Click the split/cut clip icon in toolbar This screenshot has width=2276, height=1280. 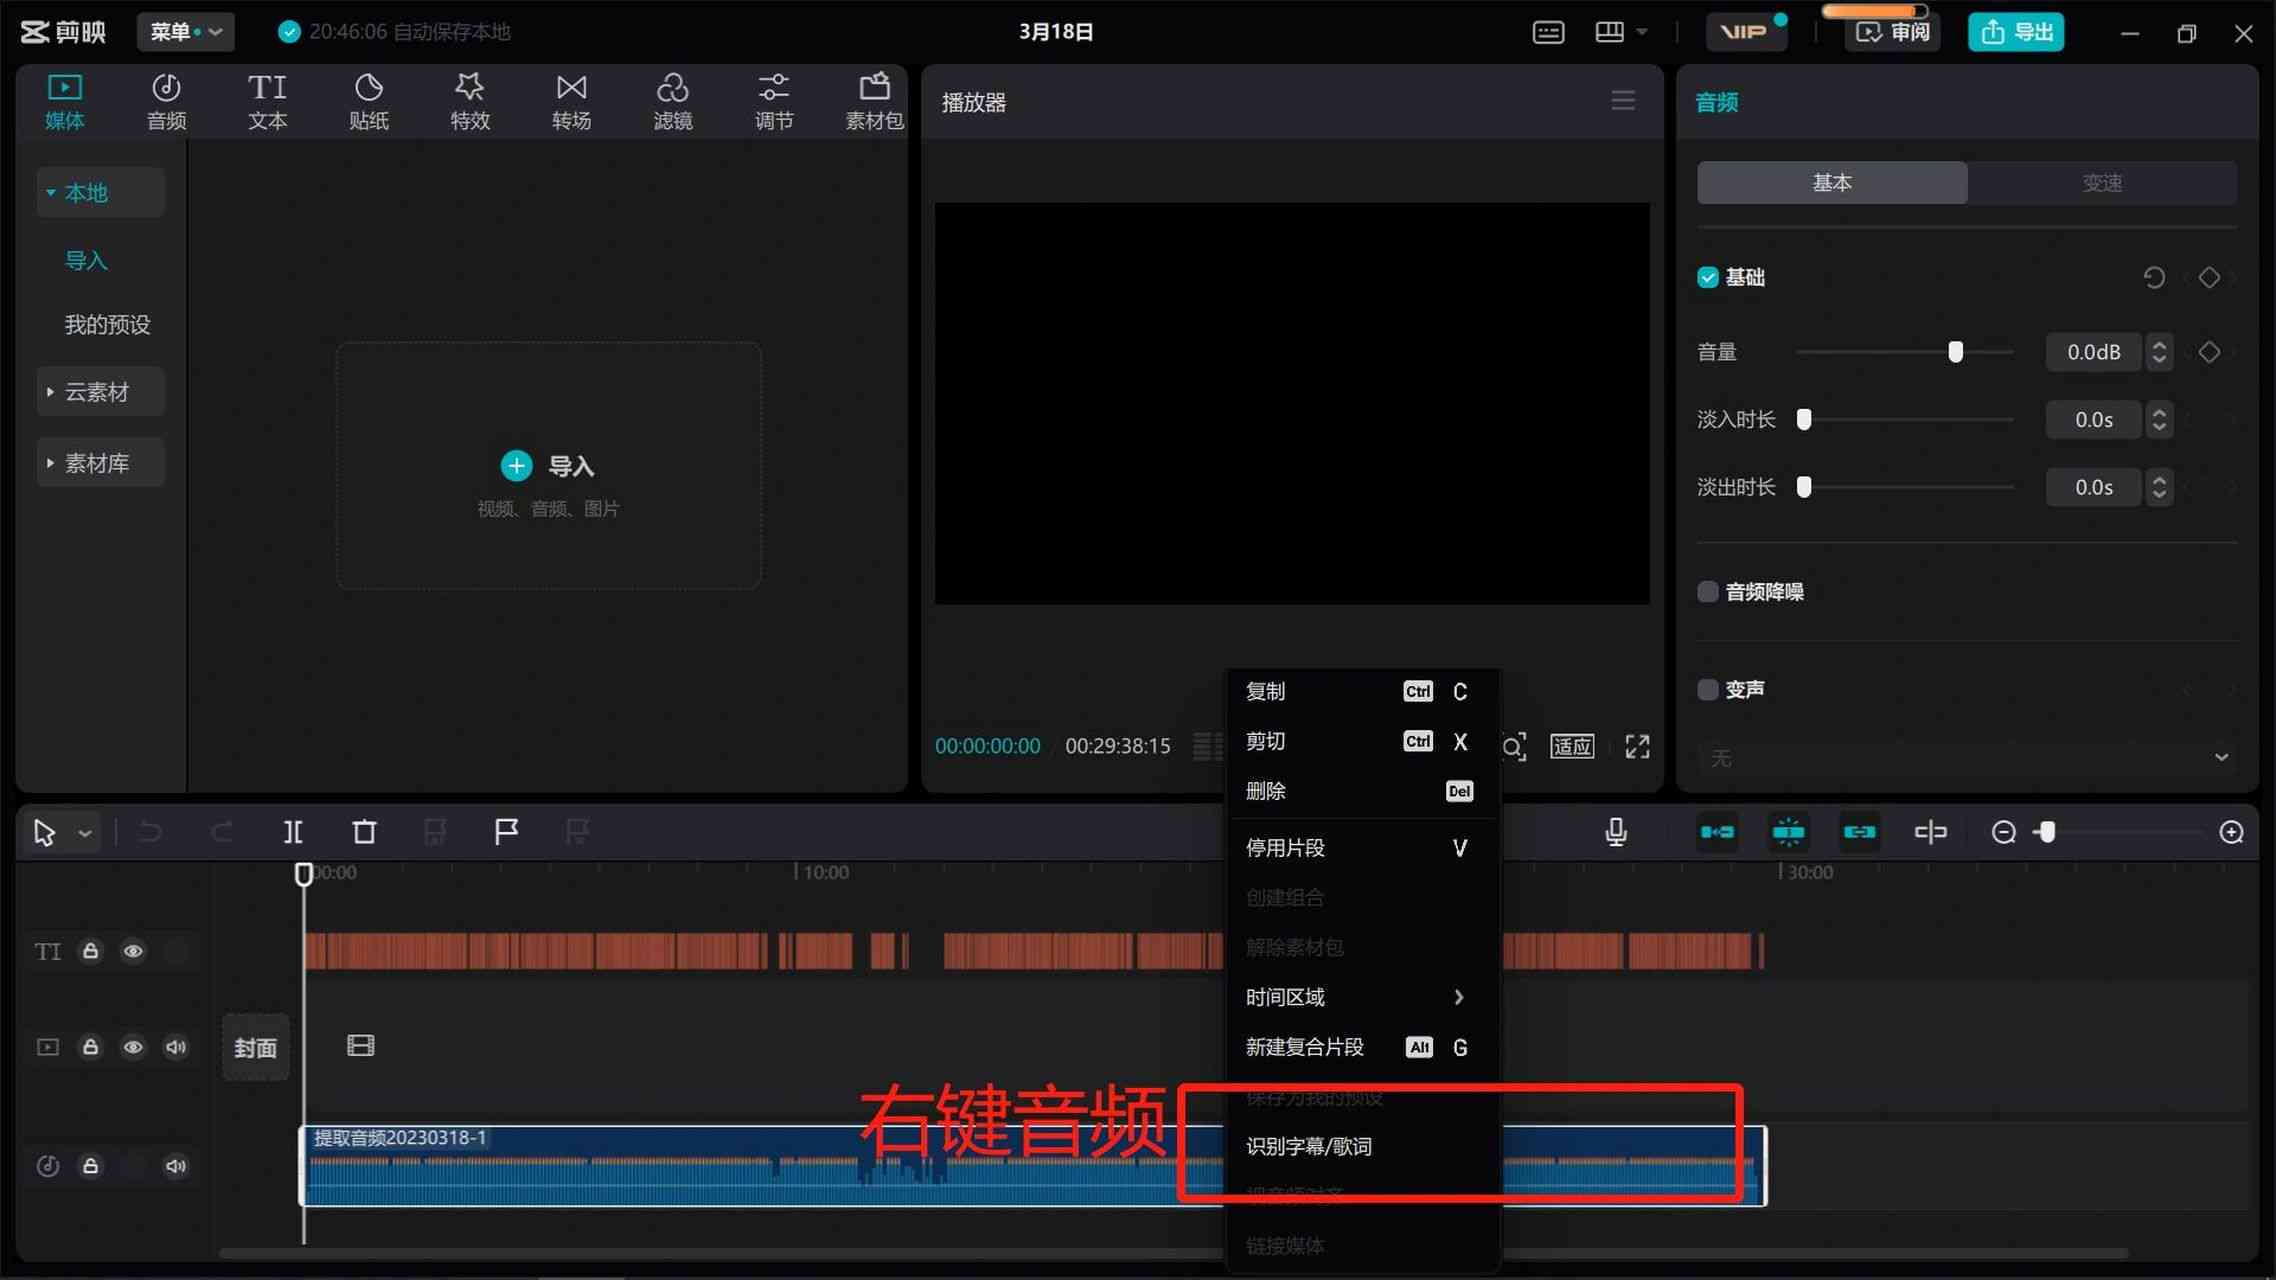(291, 830)
